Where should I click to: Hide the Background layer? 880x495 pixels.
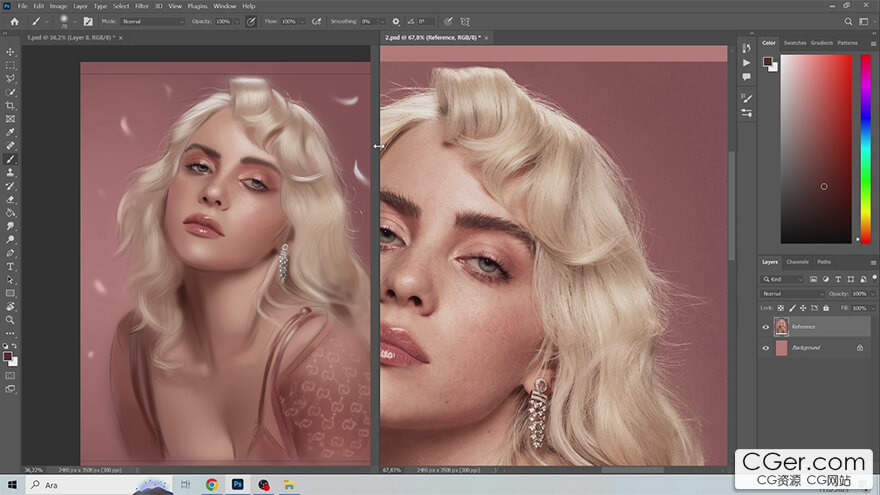[x=766, y=348]
